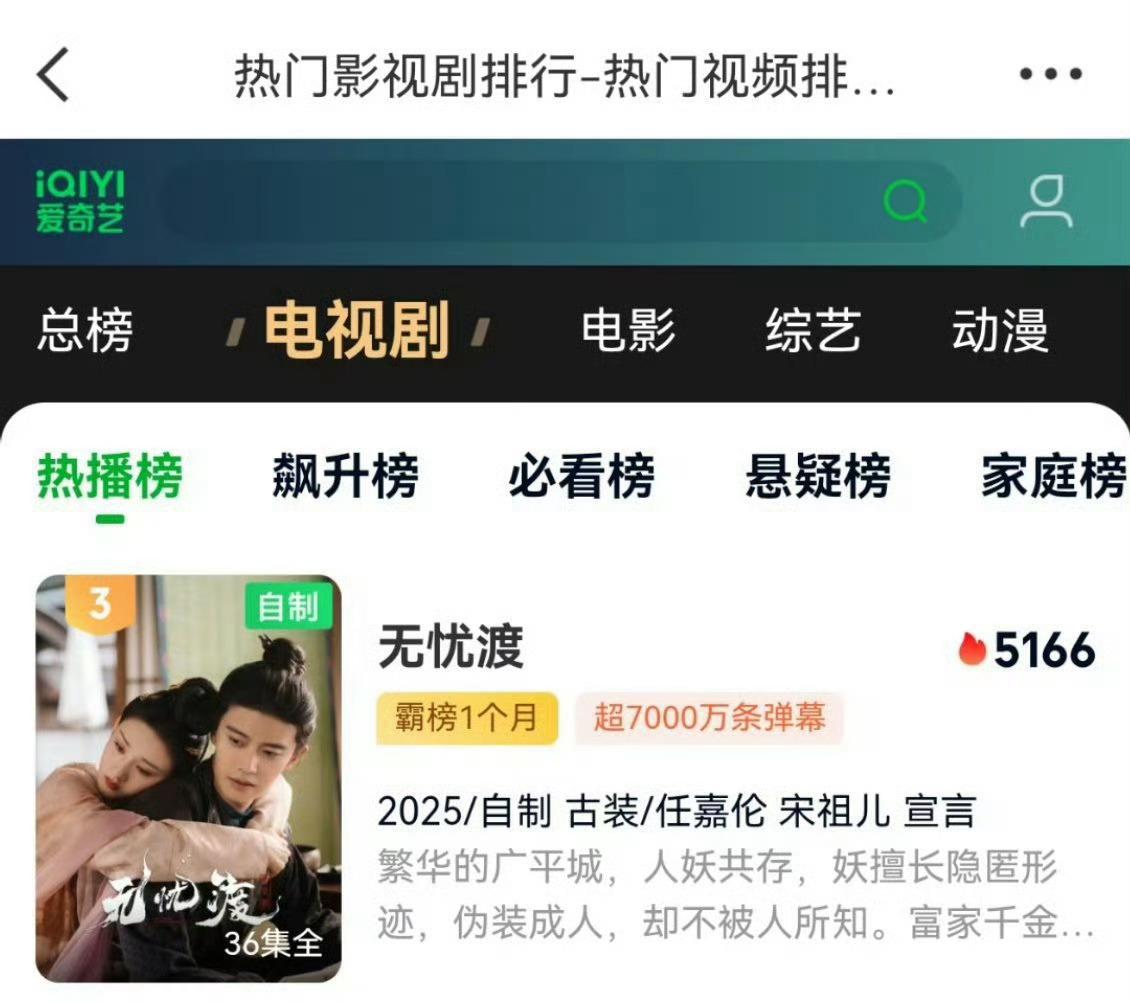Go to the 动漫 tab
The height and width of the screenshot is (1003, 1130).
(1000, 330)
